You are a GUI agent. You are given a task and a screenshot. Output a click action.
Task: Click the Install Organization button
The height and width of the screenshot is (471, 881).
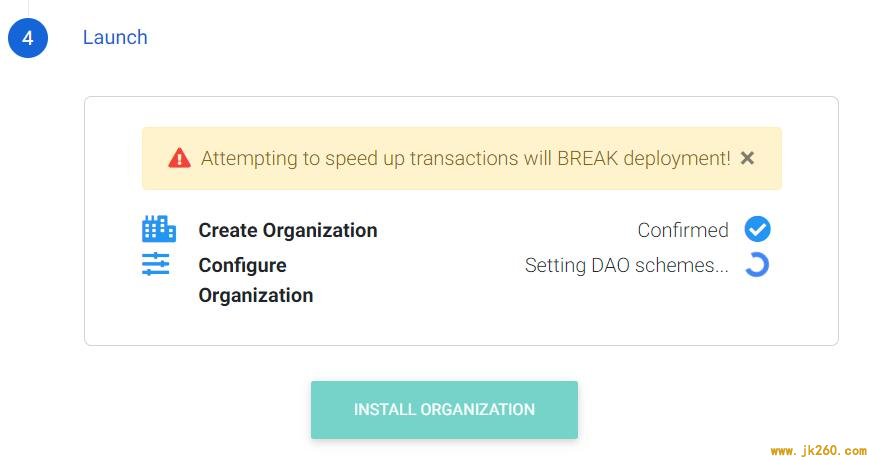444,410
